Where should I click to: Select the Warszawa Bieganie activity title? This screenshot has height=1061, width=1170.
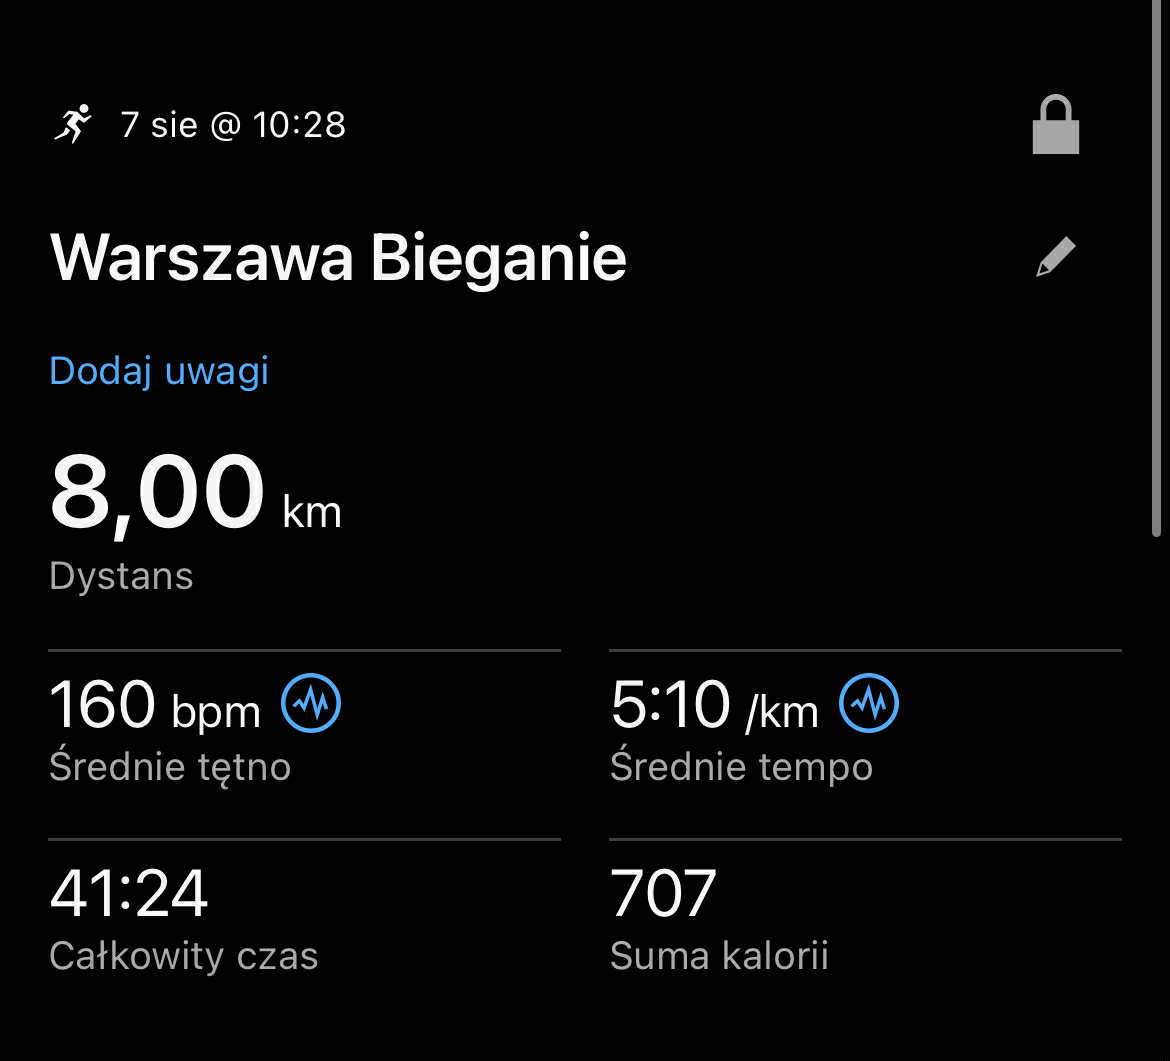tap(338, 258)
